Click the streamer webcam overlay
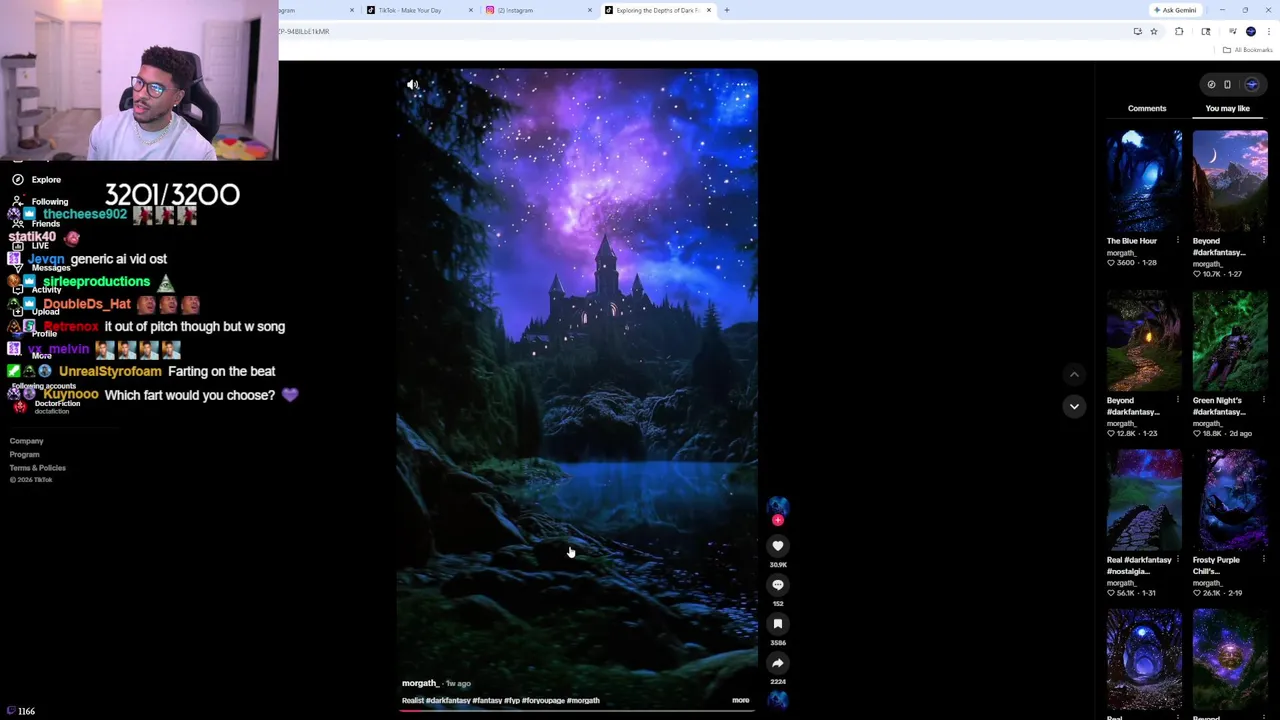 click(139, 80)
